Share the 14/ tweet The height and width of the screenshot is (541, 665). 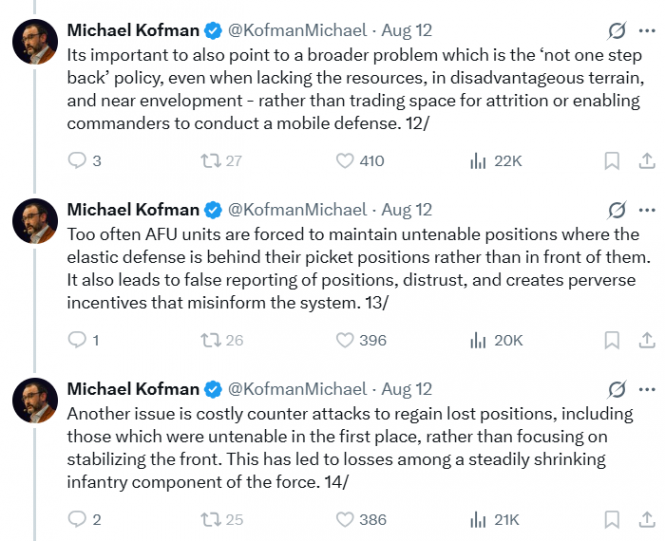tap(646, 519)
